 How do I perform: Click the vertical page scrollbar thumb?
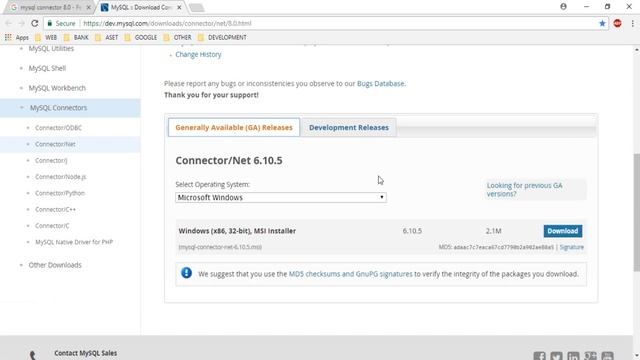point(636,212)
